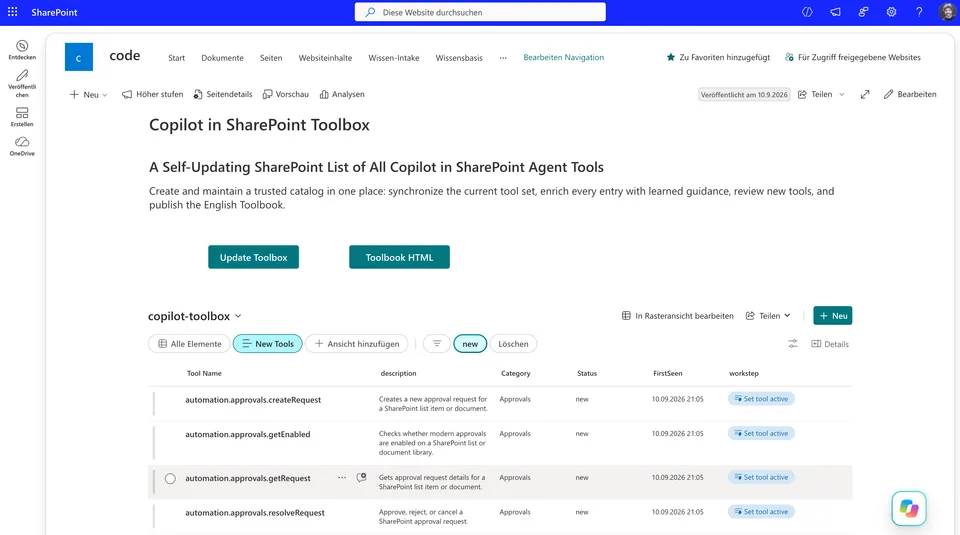Open Analysen in the toolbar
The width and height of the screenshot is (960, 535).
(342, 94)
